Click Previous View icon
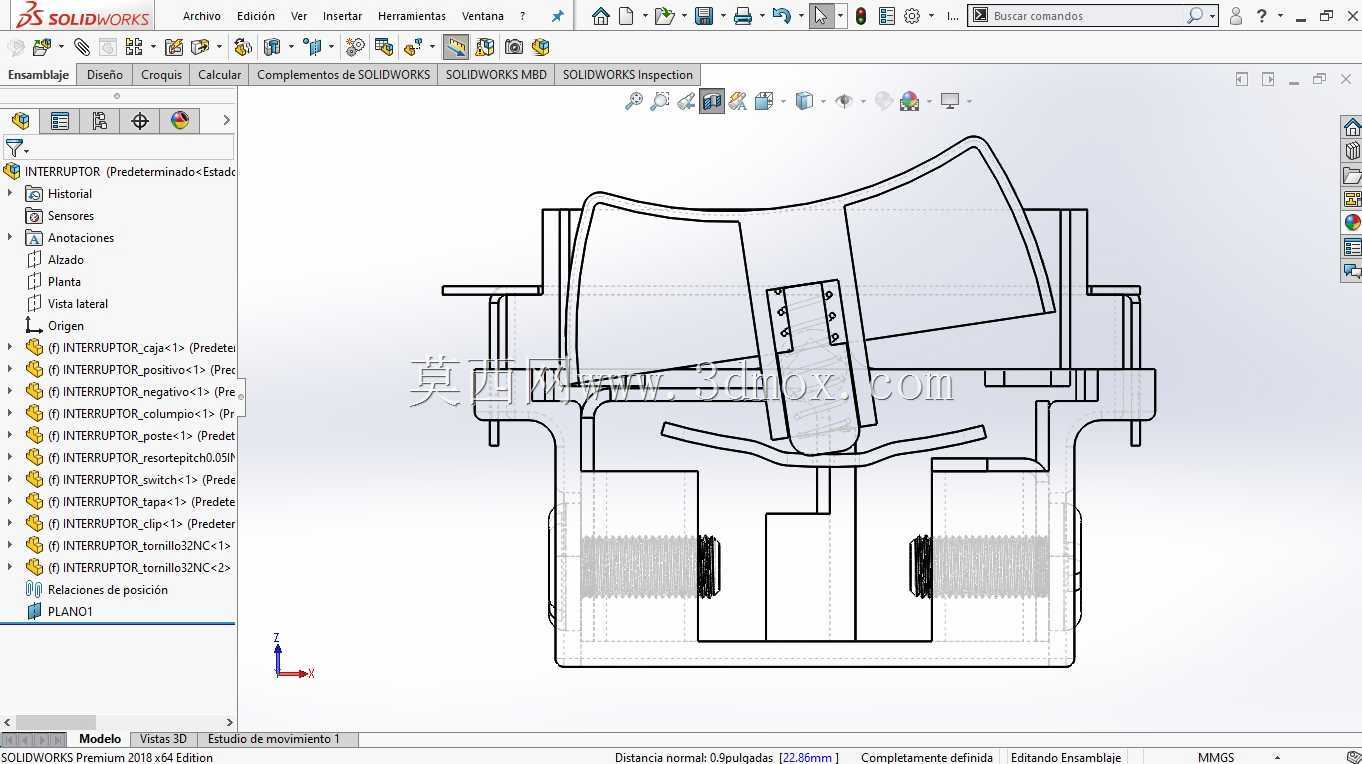The image size is (1362, 764). point(686,101)
